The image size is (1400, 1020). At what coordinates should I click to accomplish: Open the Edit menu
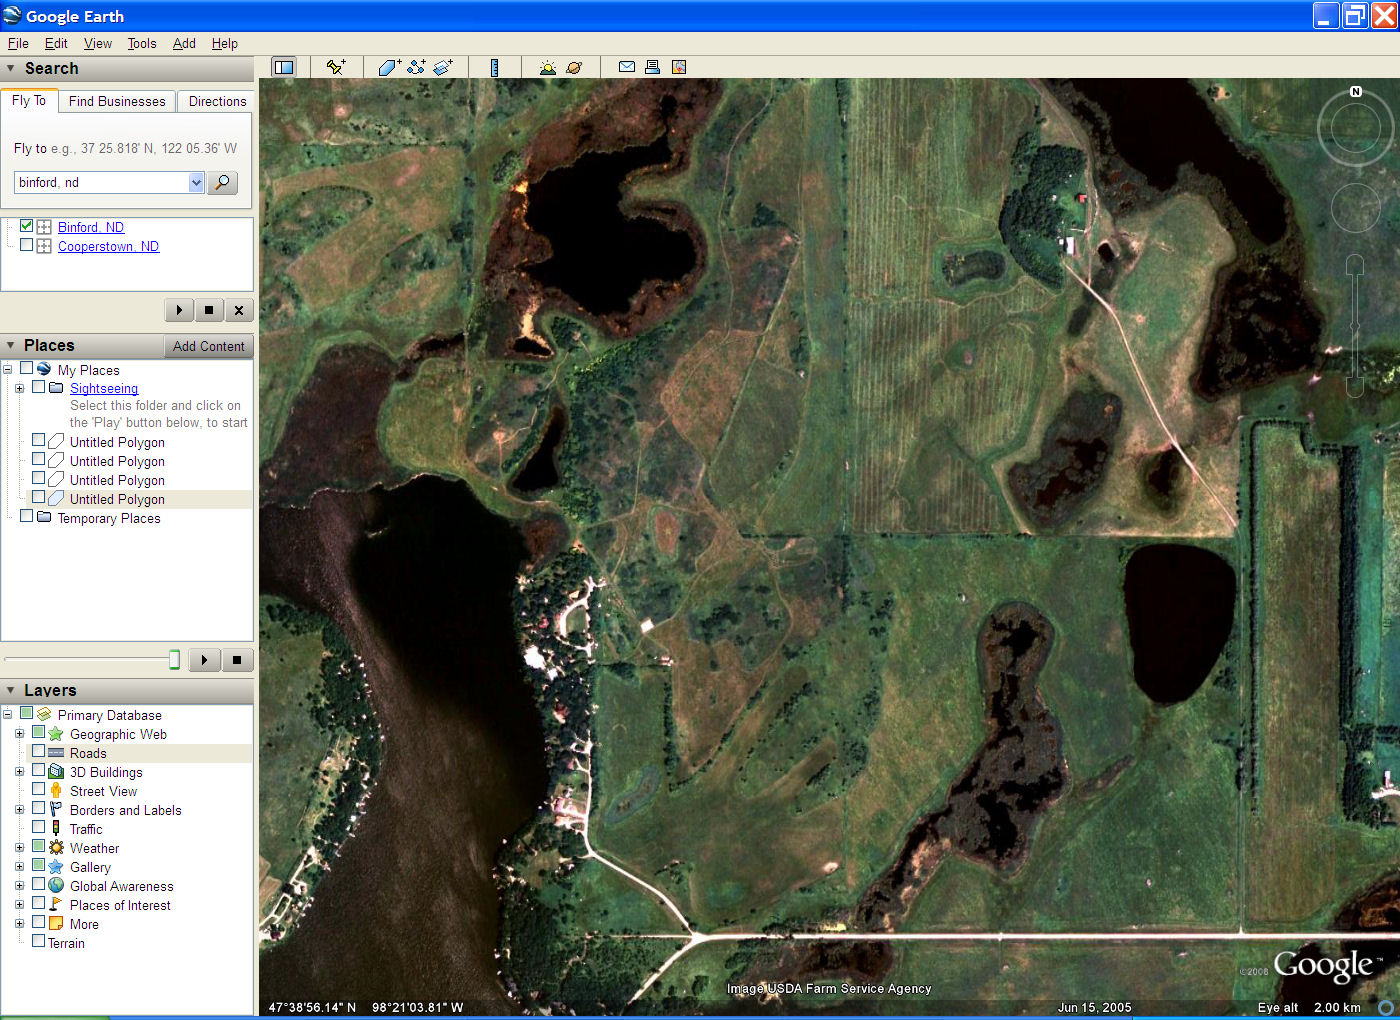click(56, 43)
